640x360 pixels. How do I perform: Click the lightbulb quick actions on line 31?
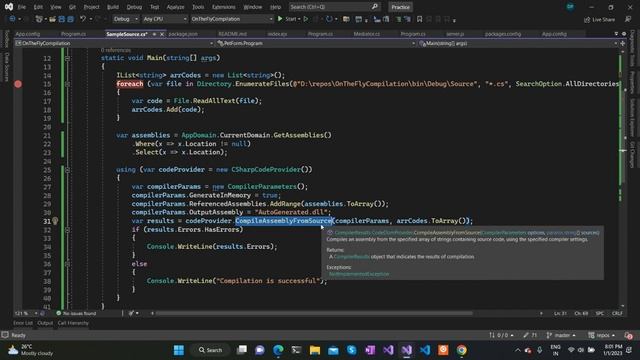click(55, 221)
